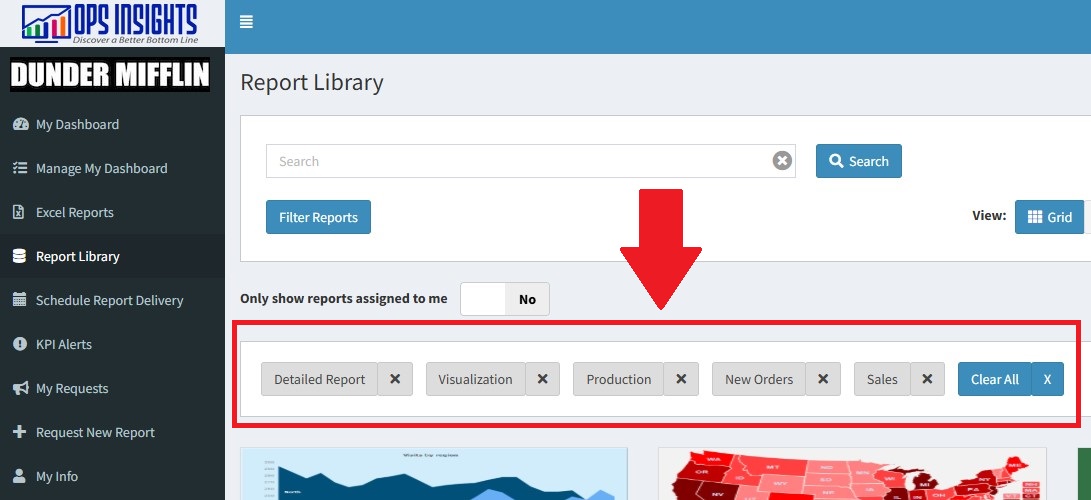Toggle the hamburger sidebar menu icon

(x=246, y=22)
